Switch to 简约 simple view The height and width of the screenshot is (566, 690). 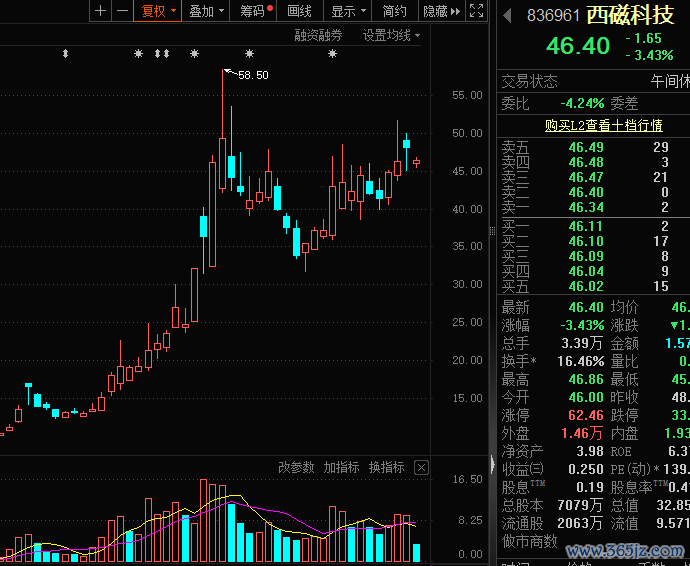pyautogui.click(x=395, y=11)
